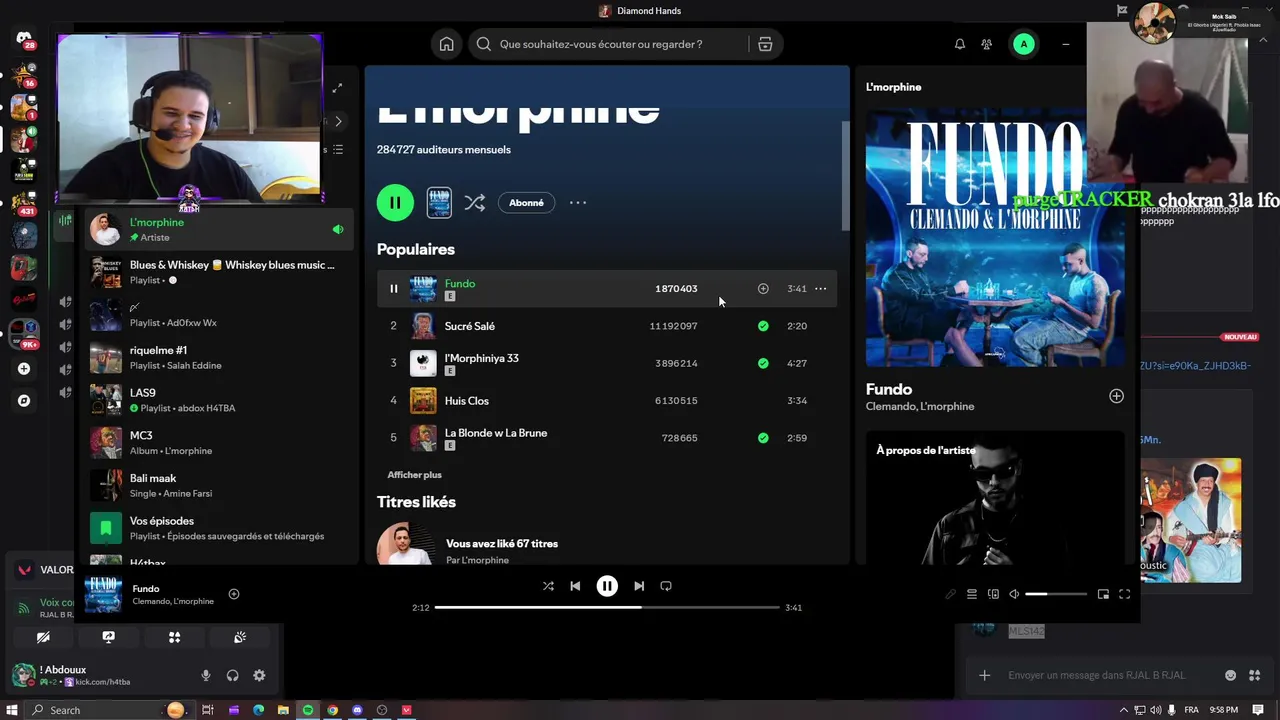Open LAS9 playlist in library
The image size is (1280, 720).
coord(219,400)
